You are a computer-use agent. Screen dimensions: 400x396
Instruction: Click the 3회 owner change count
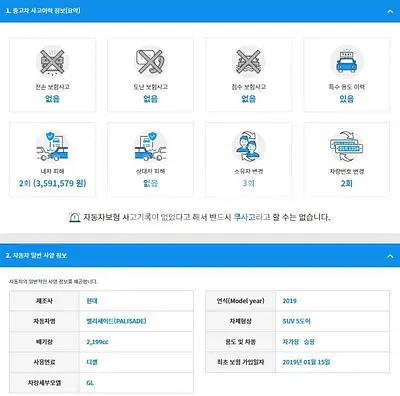248,183
